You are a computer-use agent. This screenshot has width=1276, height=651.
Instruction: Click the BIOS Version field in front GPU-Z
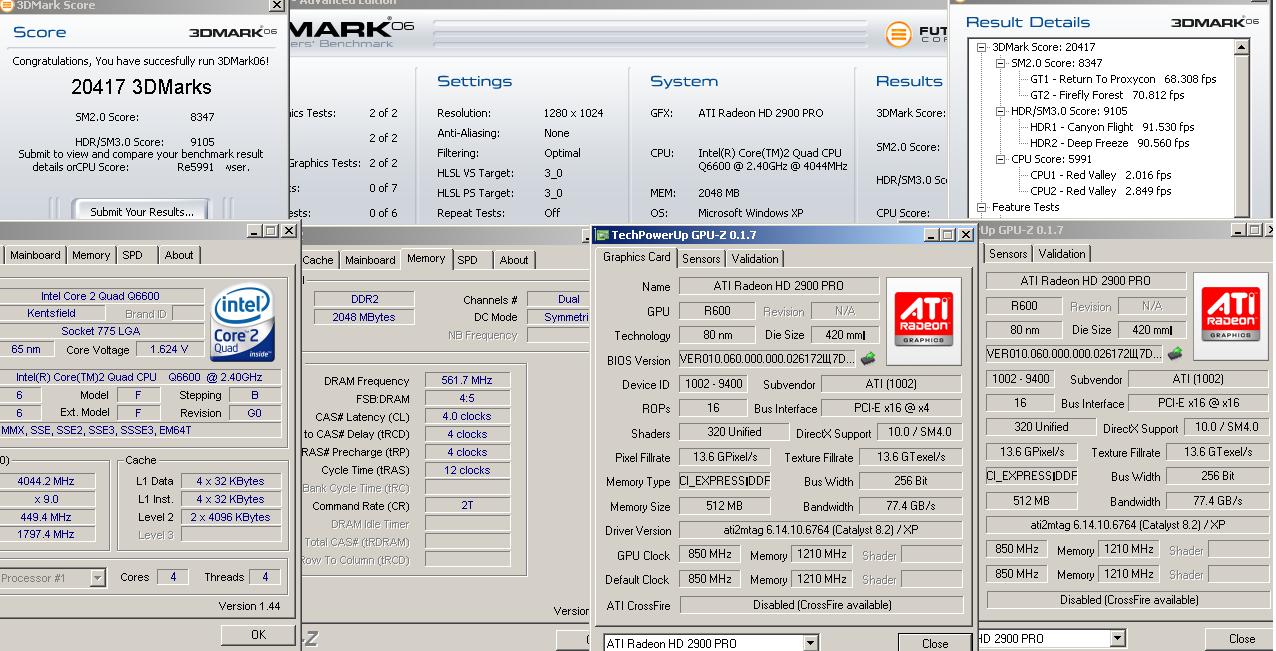[x=767, y=359]
